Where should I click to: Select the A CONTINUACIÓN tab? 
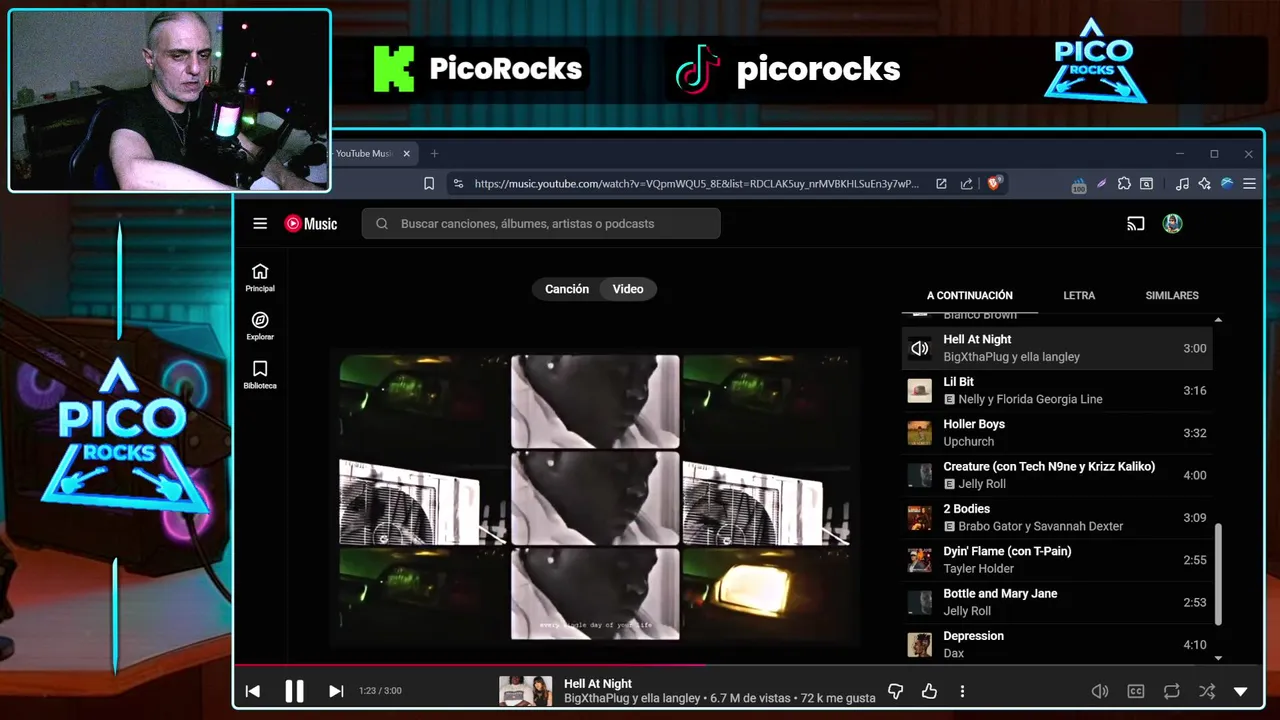coord(969,295)
